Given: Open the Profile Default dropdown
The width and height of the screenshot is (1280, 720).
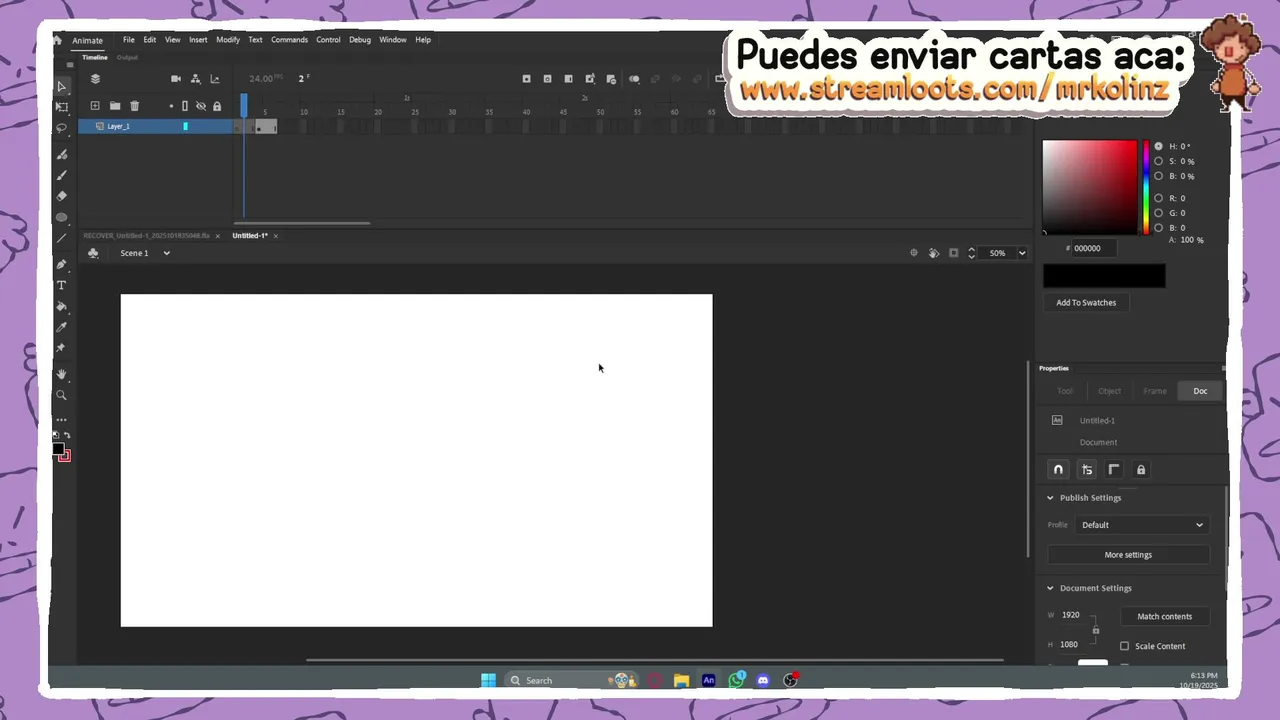Looking at the screenshot, I should coord(1142,525).
